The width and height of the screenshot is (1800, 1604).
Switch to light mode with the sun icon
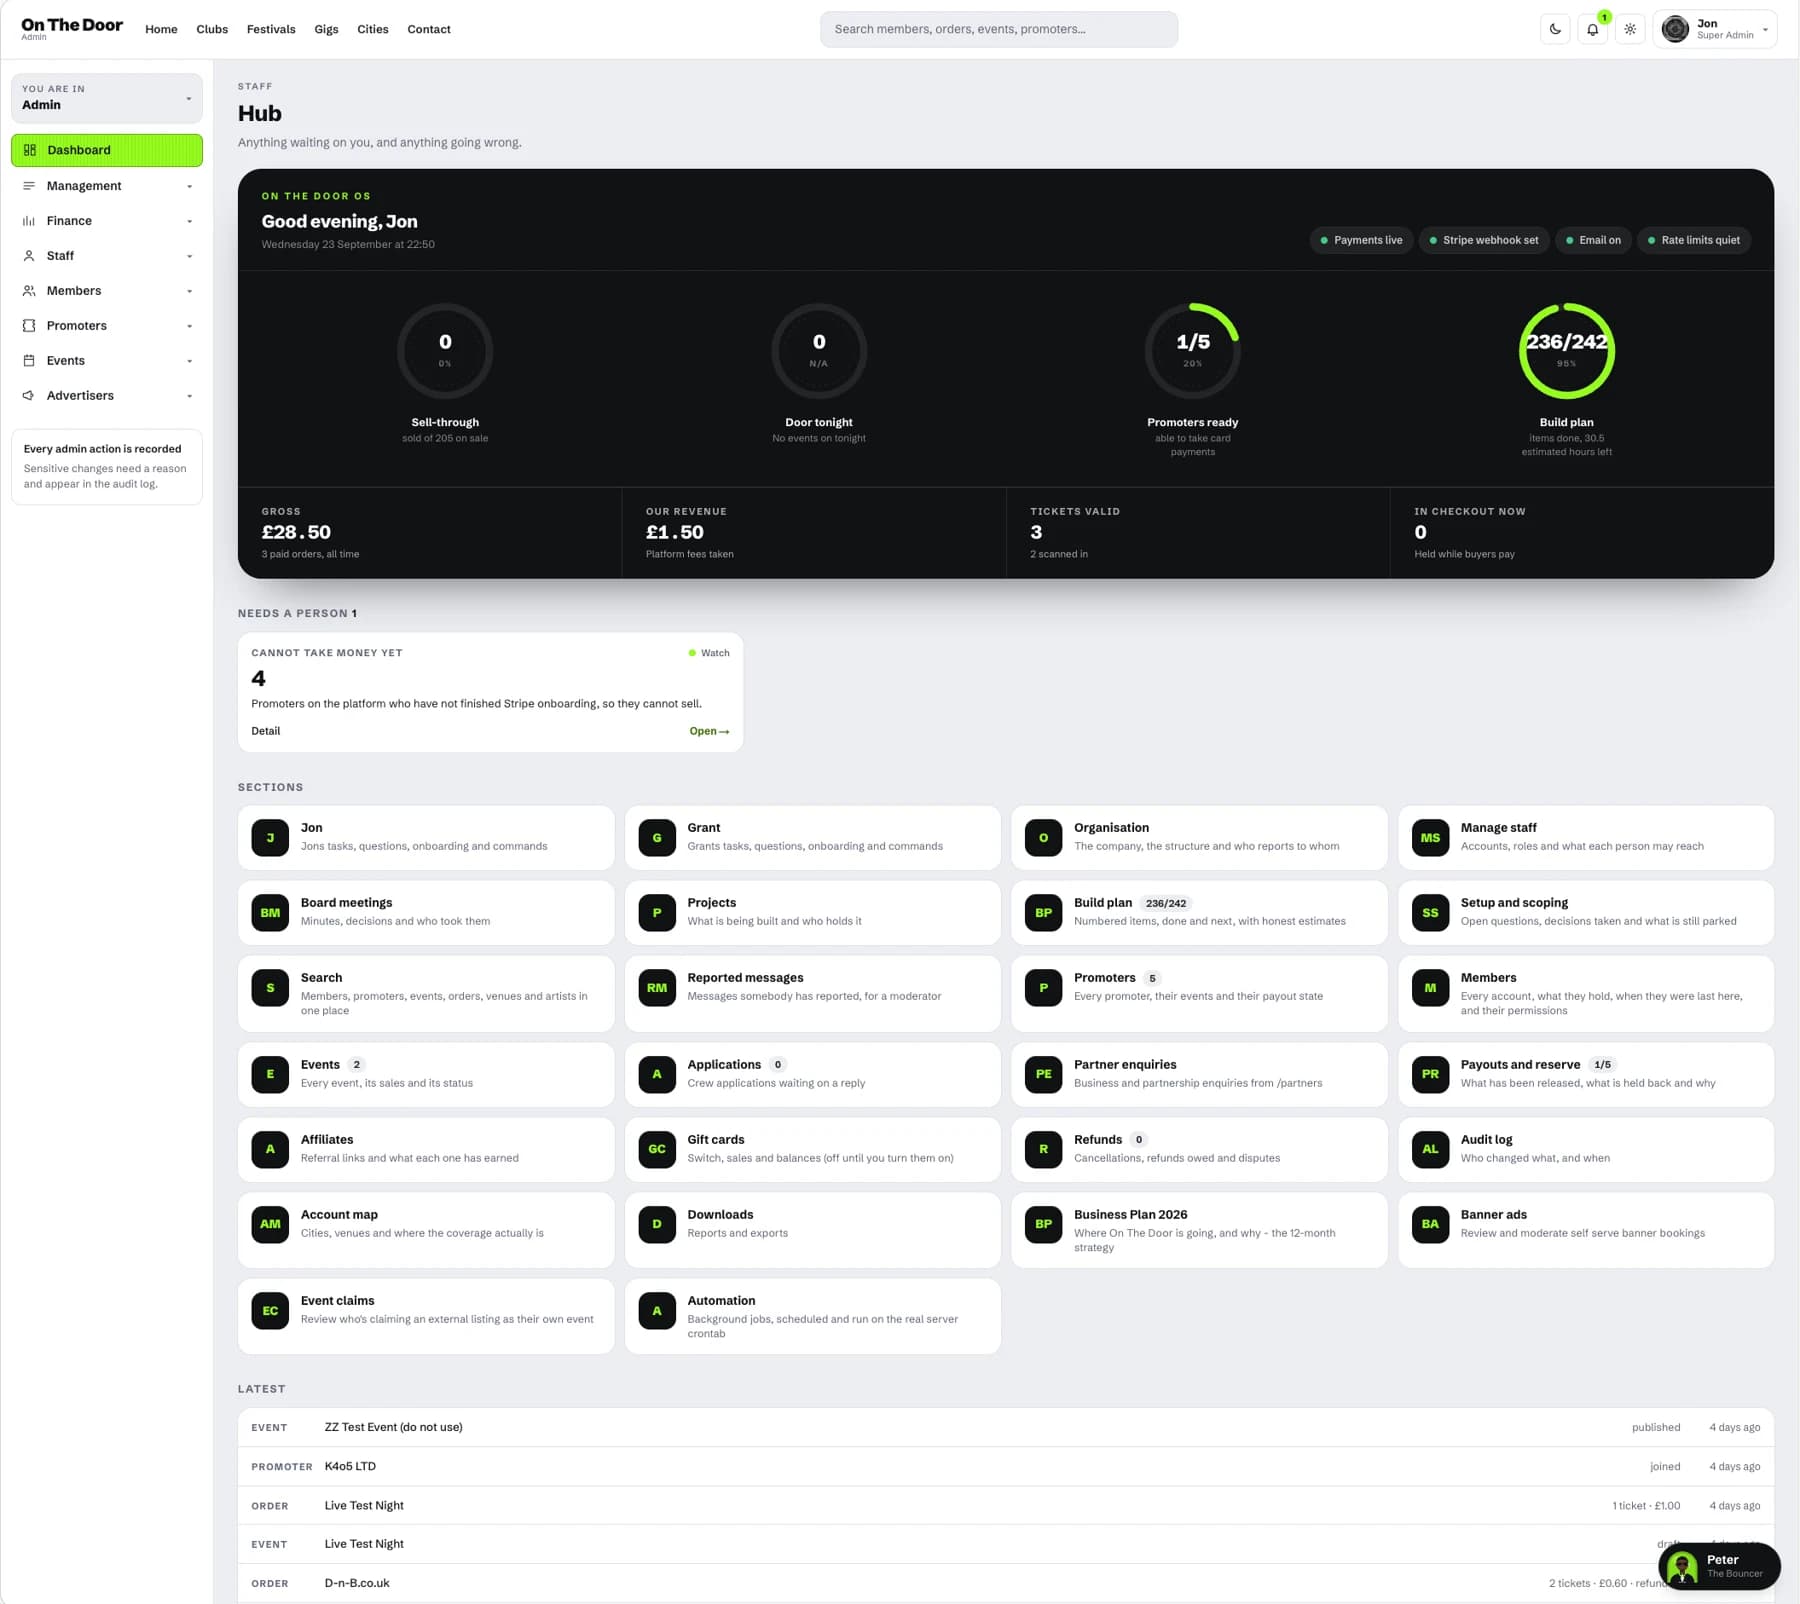click(1630, 29)
